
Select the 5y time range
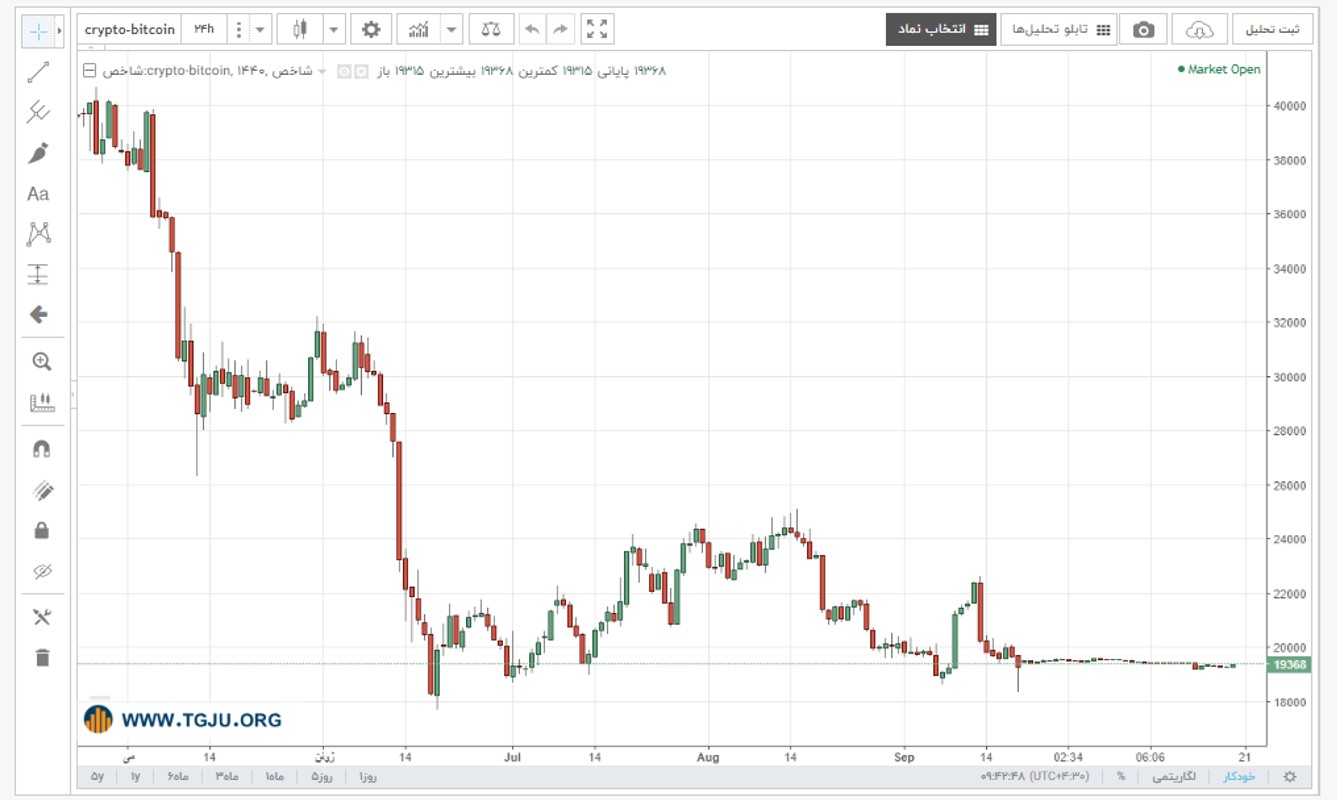97,777
